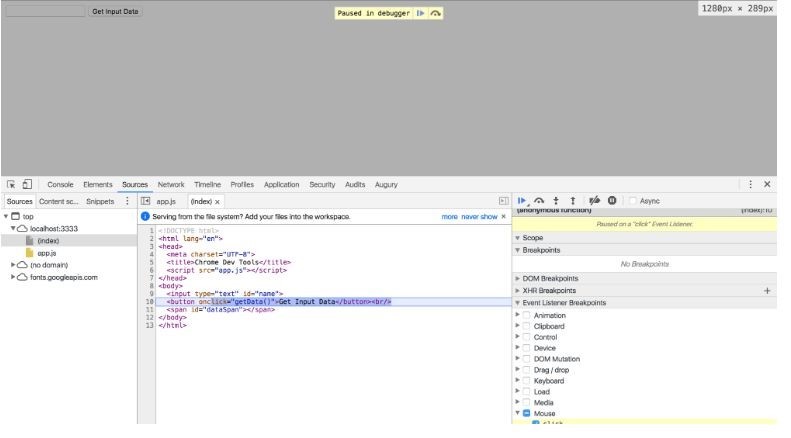Toggle device toolbar icon in DevTools
This screenshot has width=791, height=438.
tap(26, 184)
